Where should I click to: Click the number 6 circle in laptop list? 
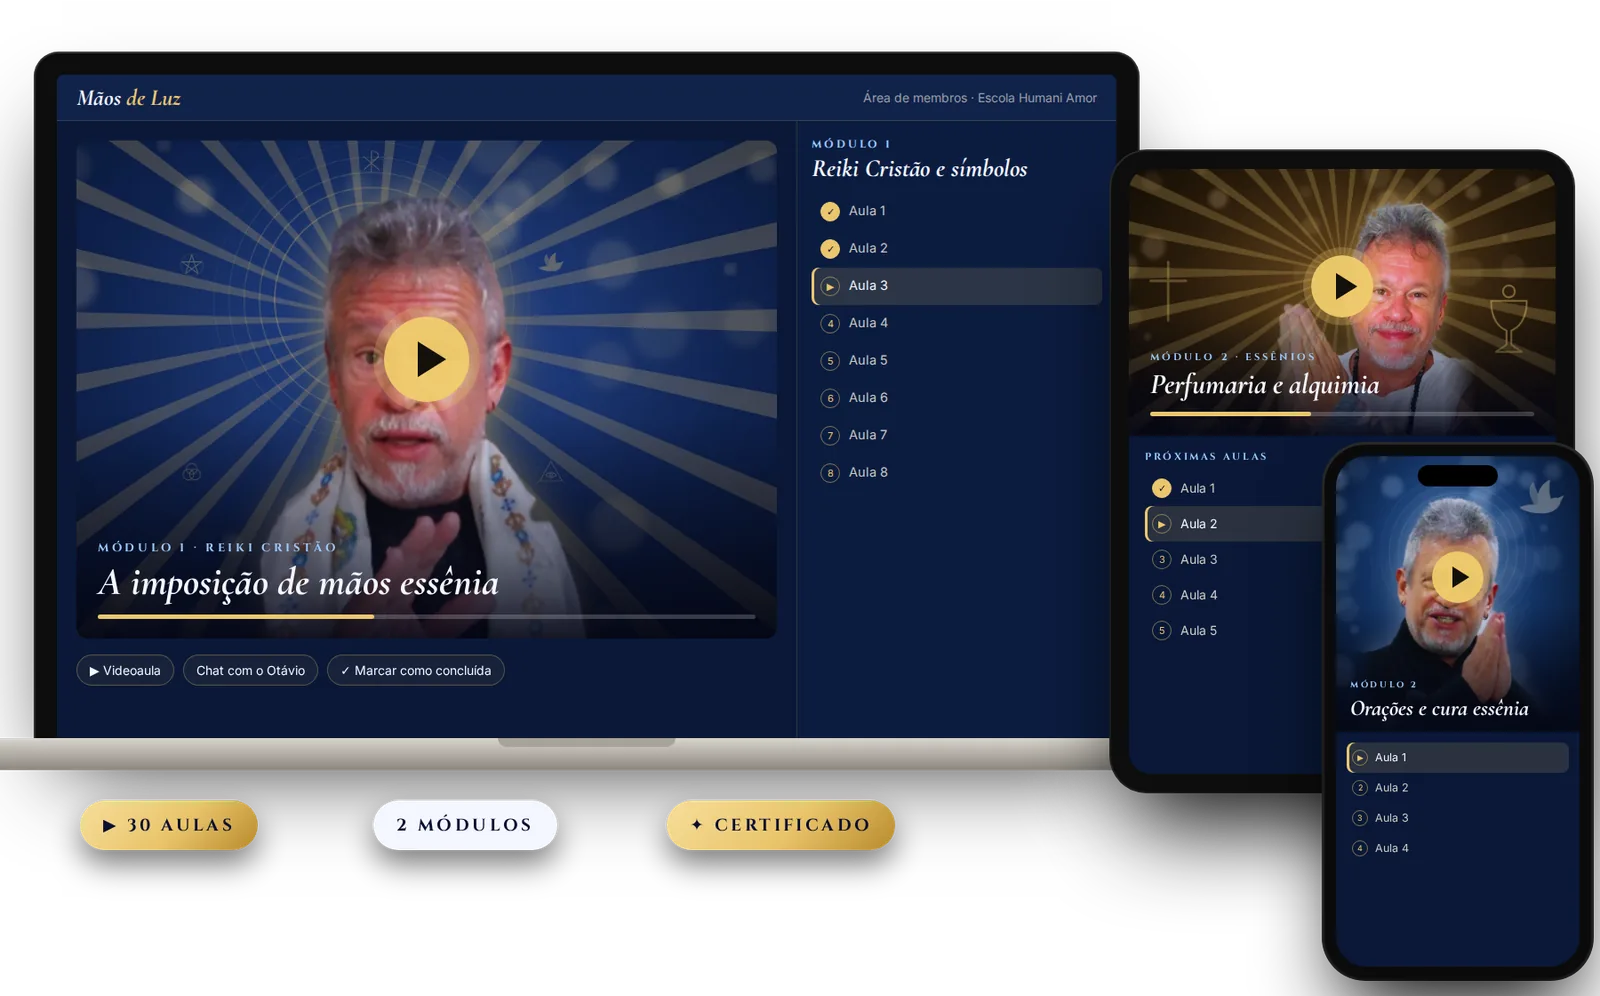pyautogui.click(x=830, y=398)
